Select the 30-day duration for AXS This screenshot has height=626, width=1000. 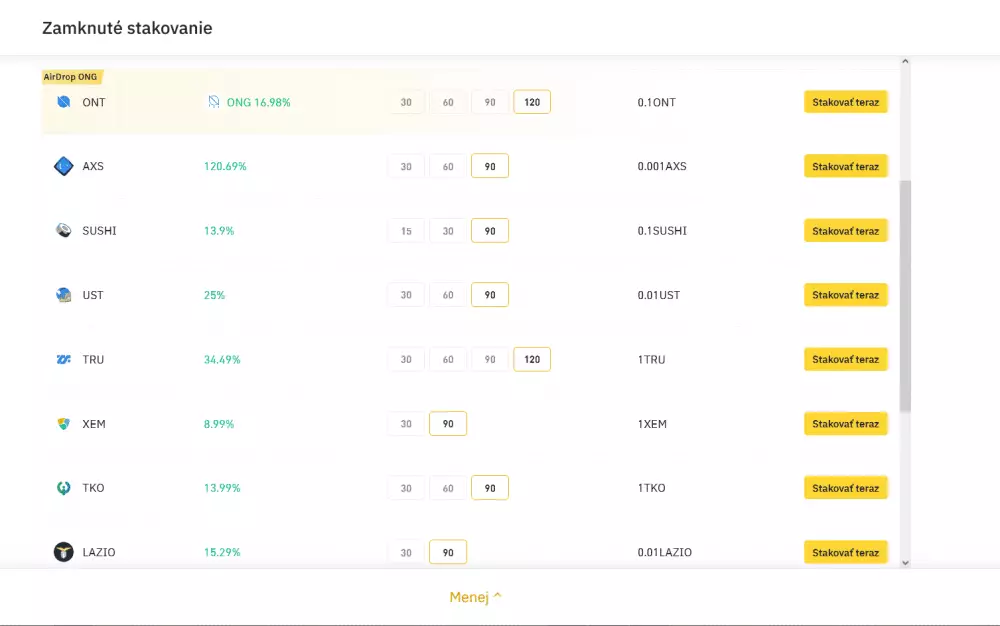406,165
